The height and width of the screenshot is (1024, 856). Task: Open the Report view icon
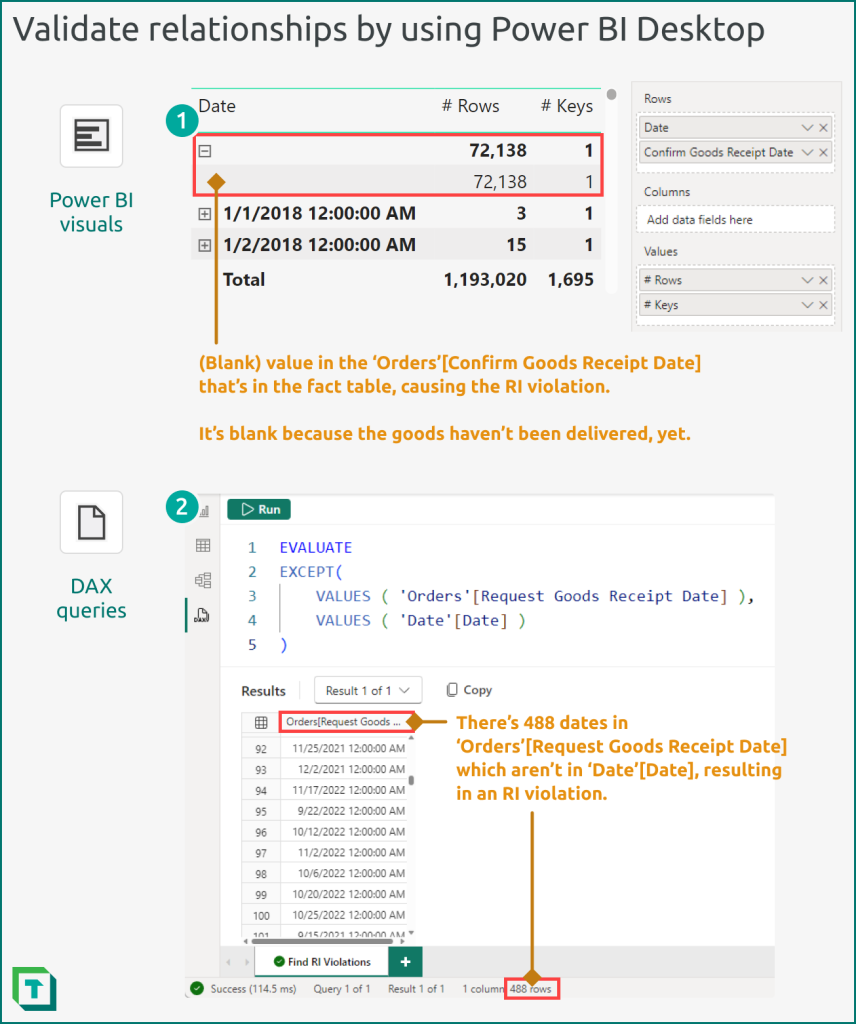click(x=205, y=511)
